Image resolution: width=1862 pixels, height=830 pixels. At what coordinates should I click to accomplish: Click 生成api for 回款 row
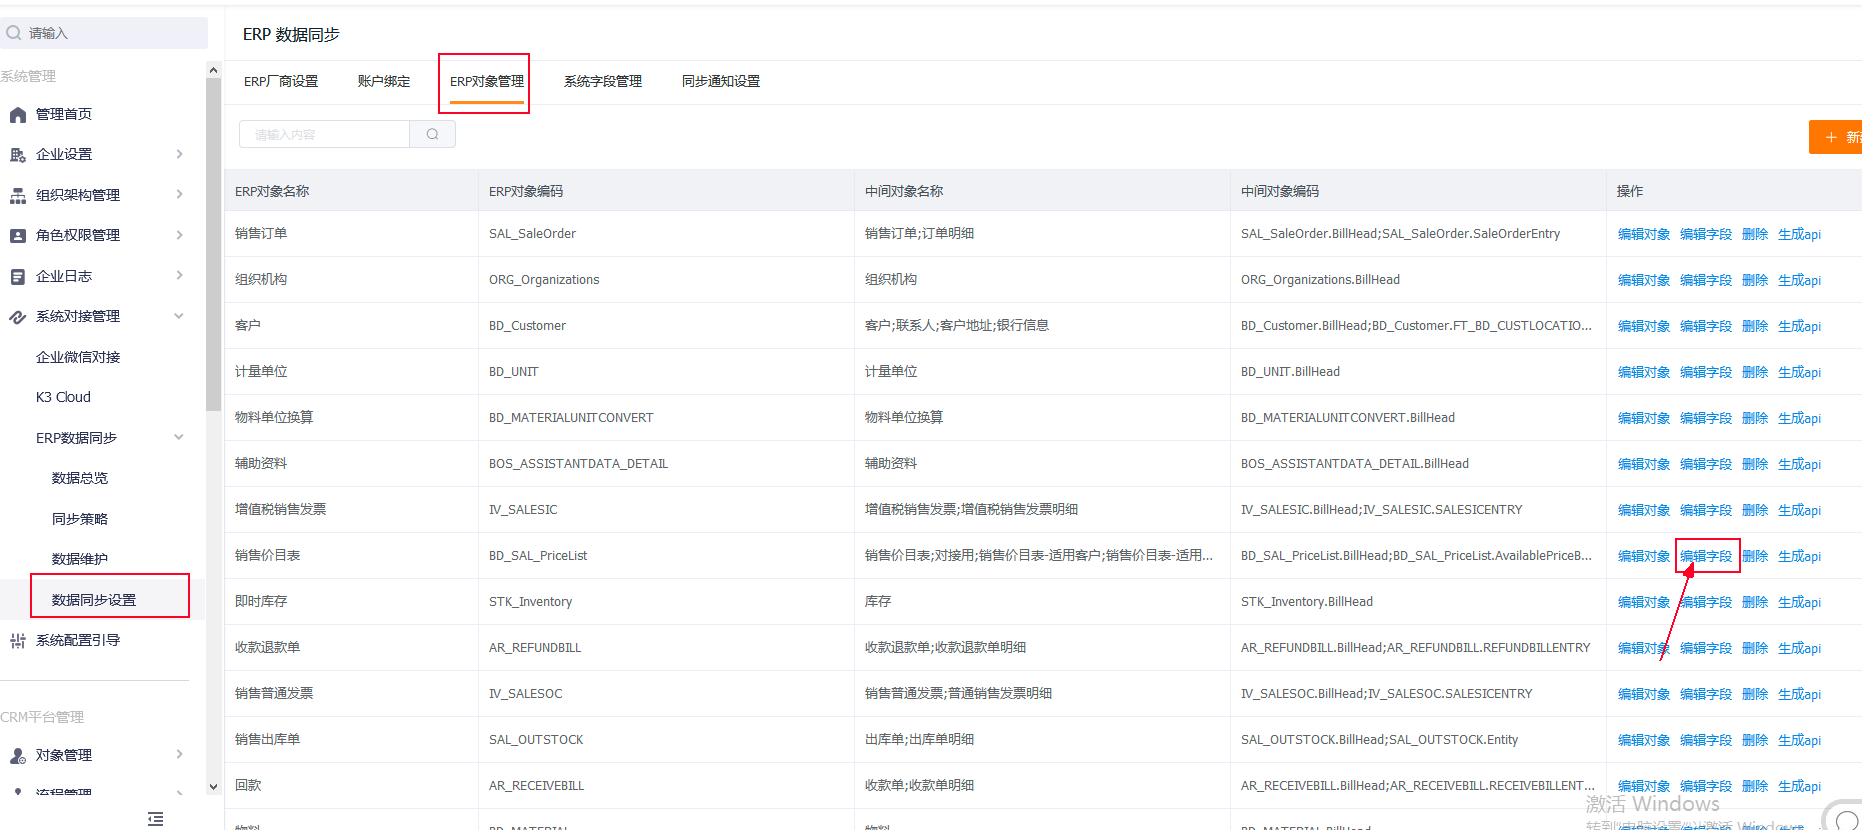(x=1800, y=786)
